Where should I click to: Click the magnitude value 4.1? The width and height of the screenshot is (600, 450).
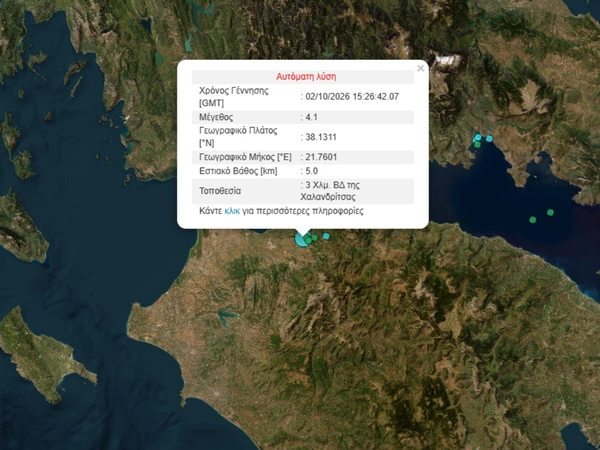point(311,117)
